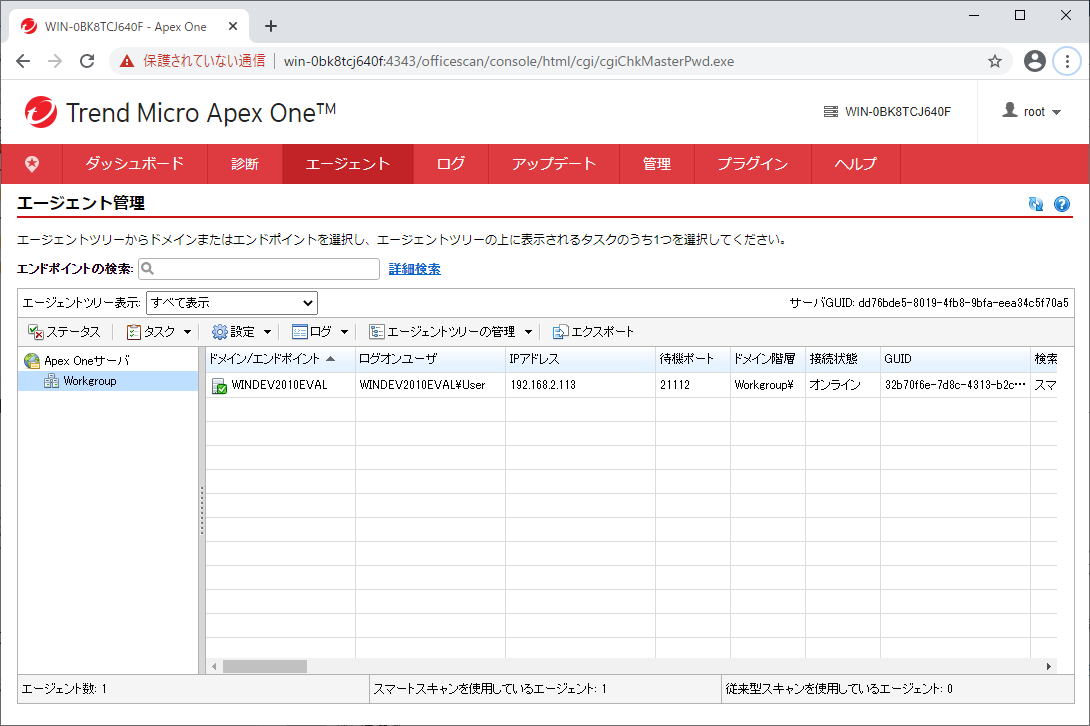Click the Tasks clipboard icon

pos(133,332)
